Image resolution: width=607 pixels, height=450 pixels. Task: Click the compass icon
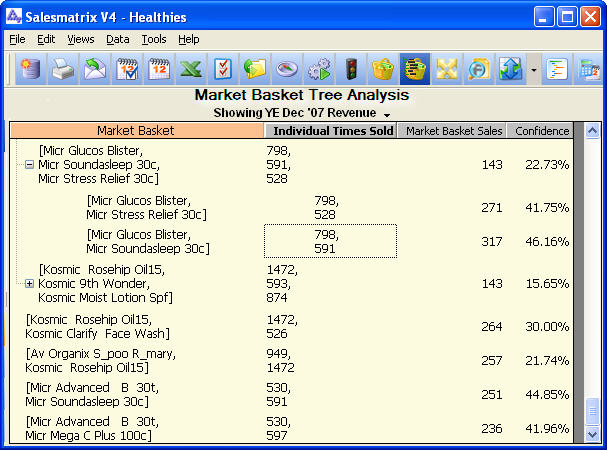coord(287,69)
